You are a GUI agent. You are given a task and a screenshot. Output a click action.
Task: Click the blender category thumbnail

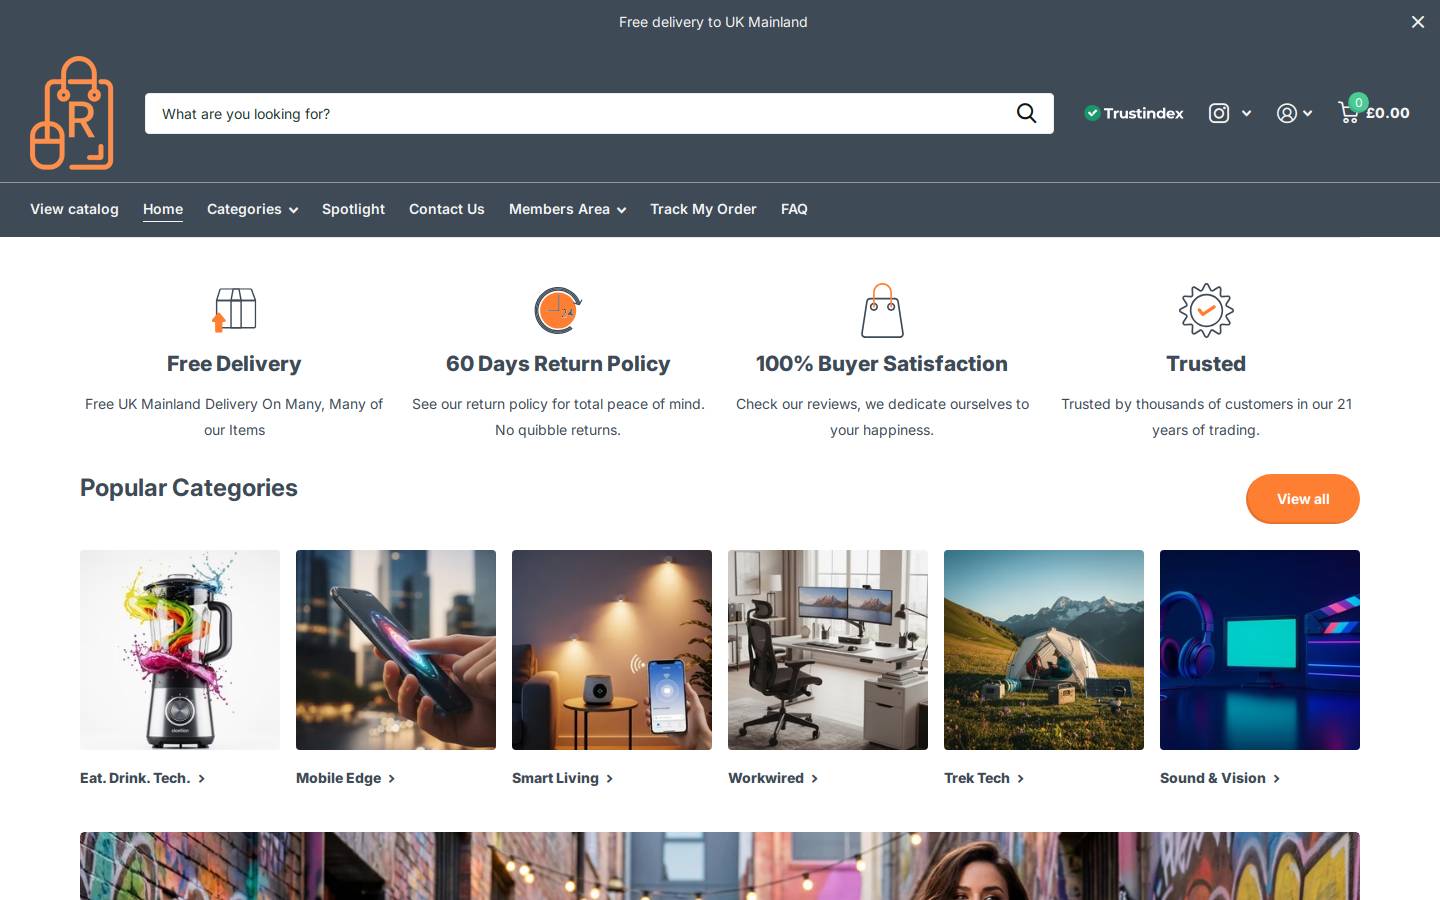(180, 650)
